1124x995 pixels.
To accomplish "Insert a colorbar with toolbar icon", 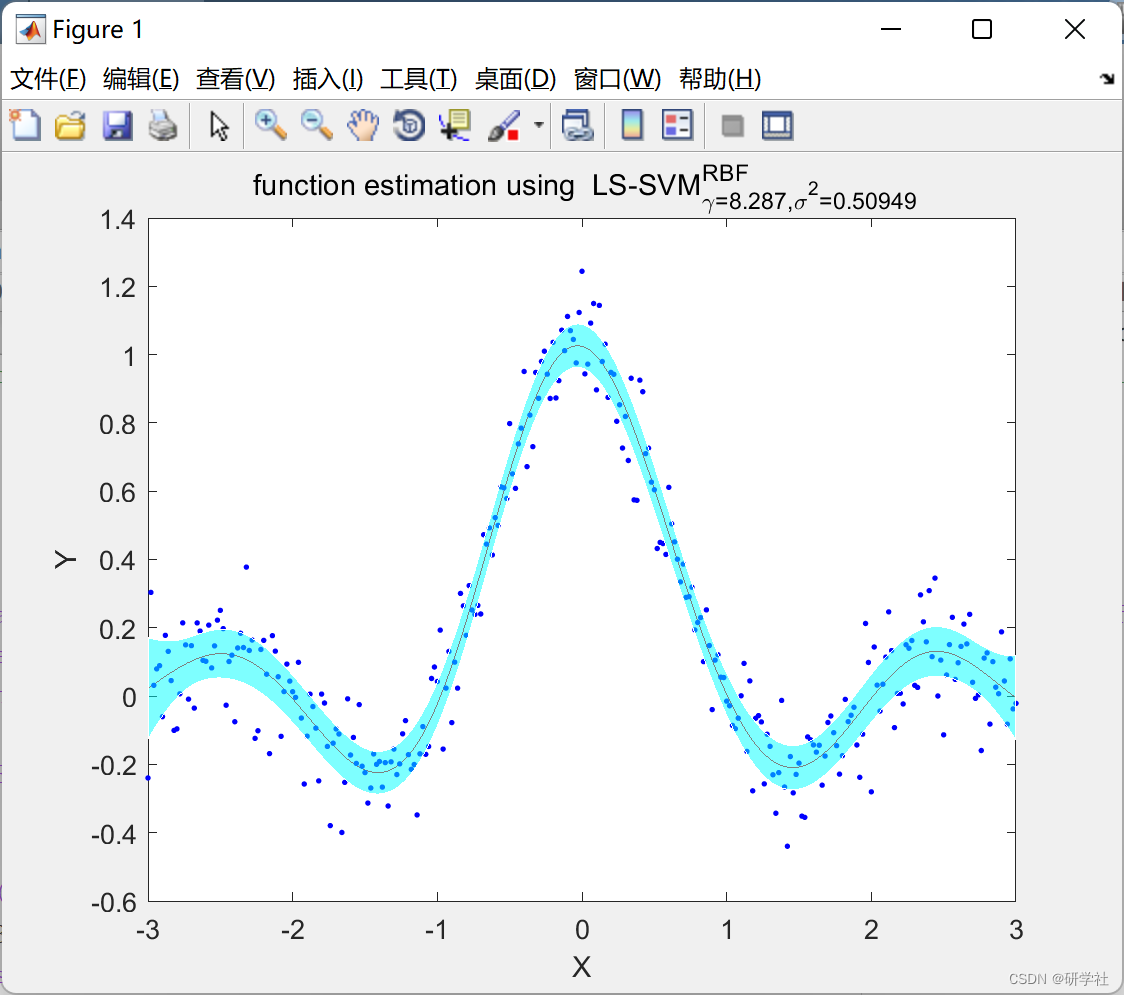I will coord(632,125).
